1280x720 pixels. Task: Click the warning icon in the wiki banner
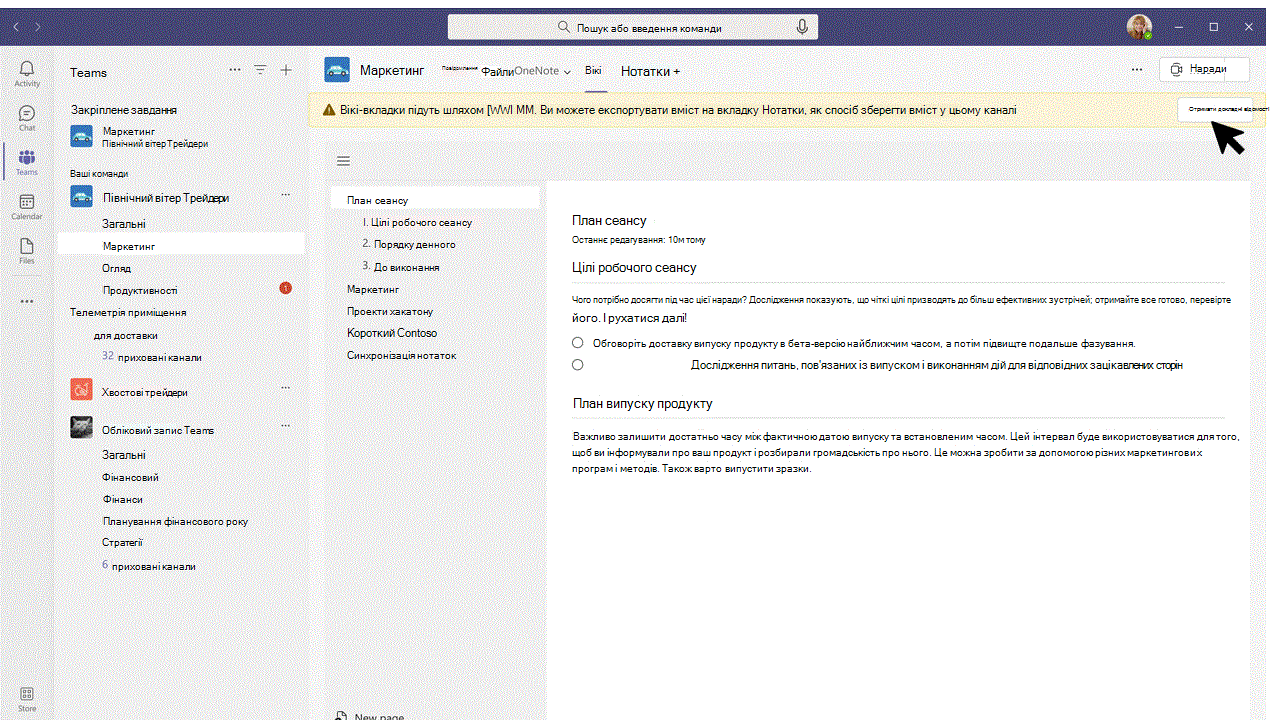pyautogui.click(x=328, y=110)
